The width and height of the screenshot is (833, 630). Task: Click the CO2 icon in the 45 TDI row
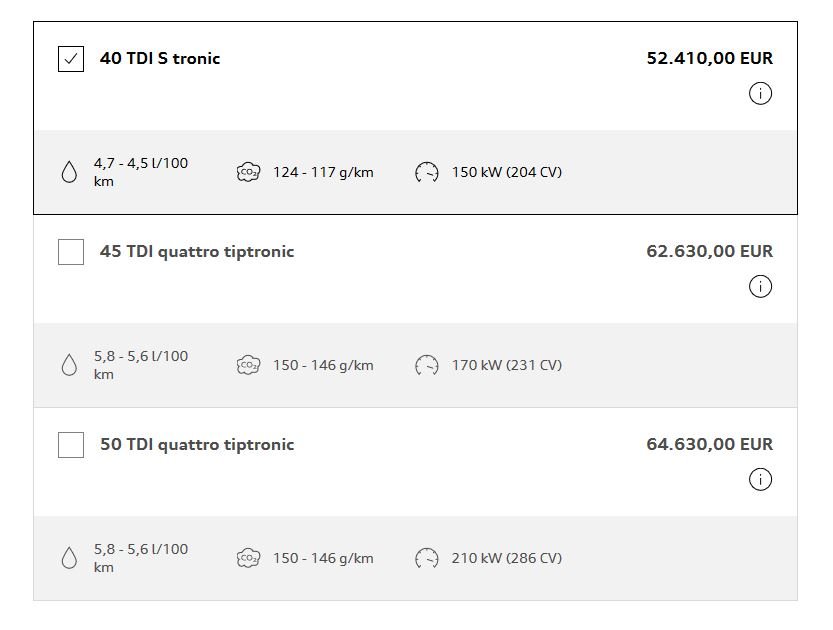click(x=248, y=365)
